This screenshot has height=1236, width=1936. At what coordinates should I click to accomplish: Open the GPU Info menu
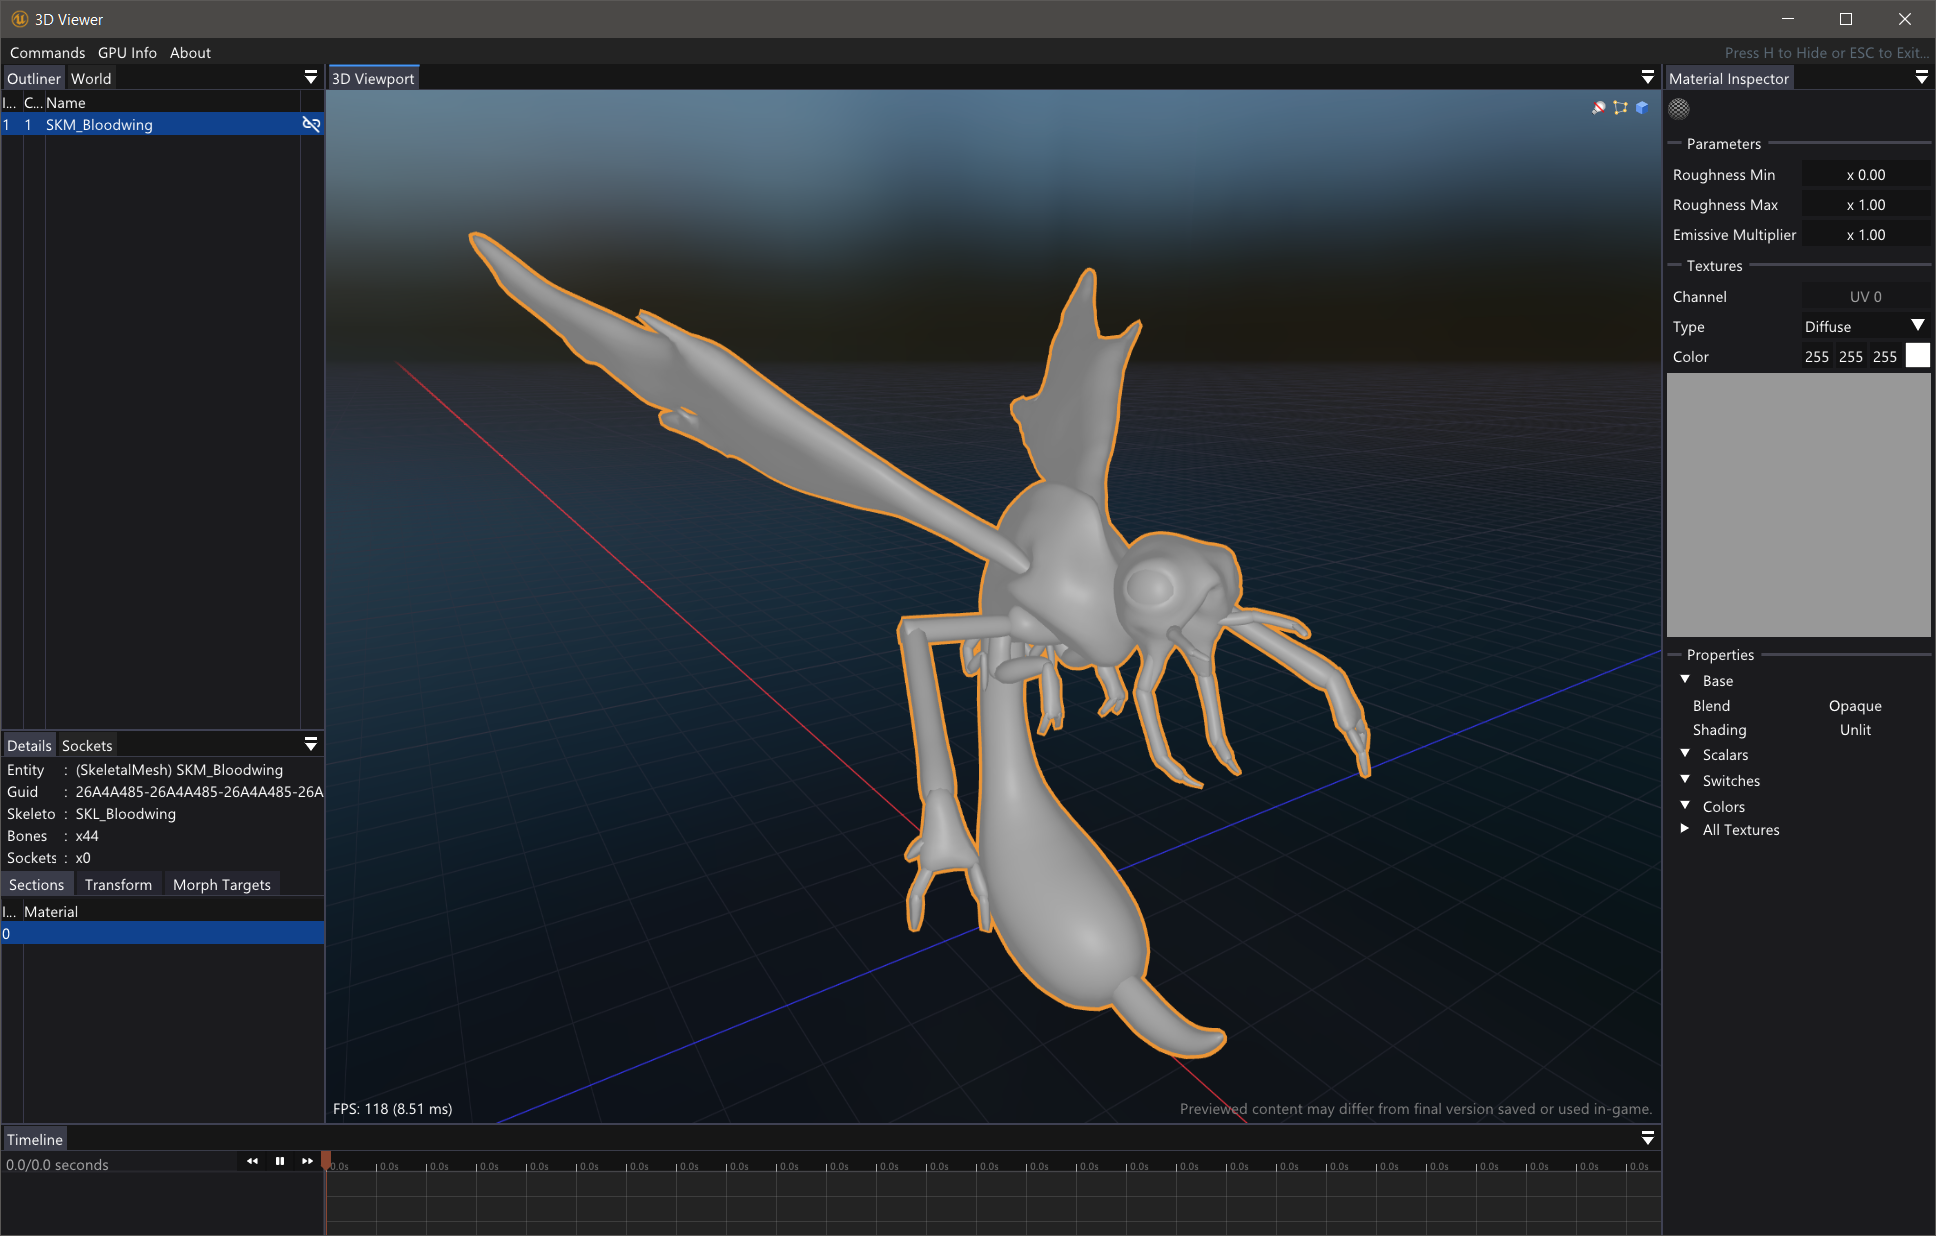point(127,52)
